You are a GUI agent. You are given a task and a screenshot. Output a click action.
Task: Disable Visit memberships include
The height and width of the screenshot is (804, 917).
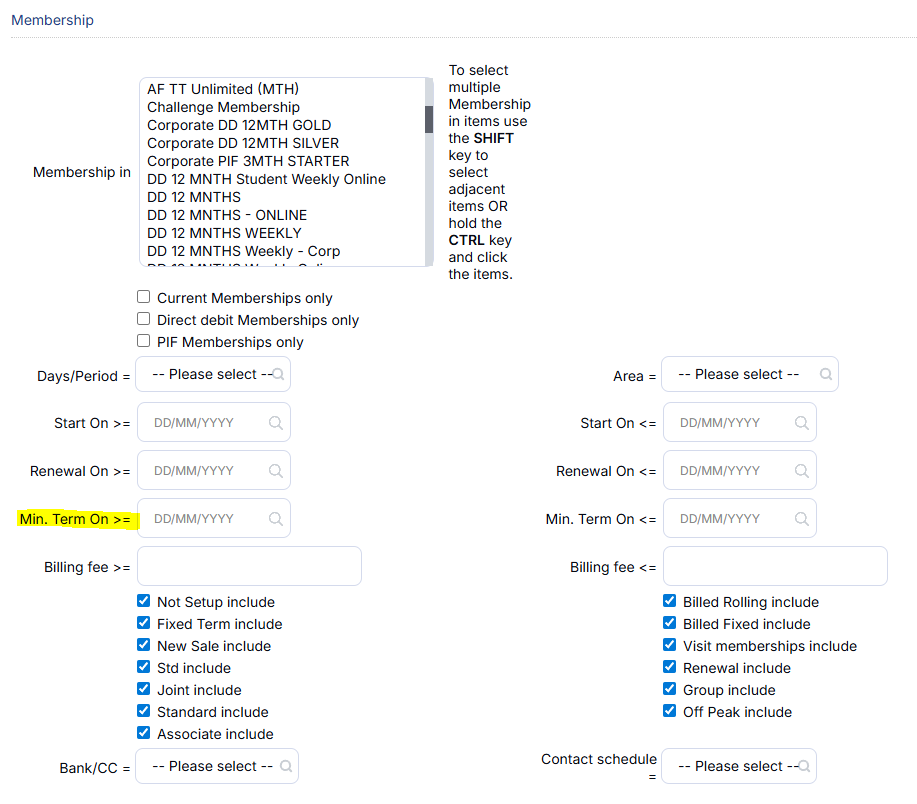[x=670, y=645]
